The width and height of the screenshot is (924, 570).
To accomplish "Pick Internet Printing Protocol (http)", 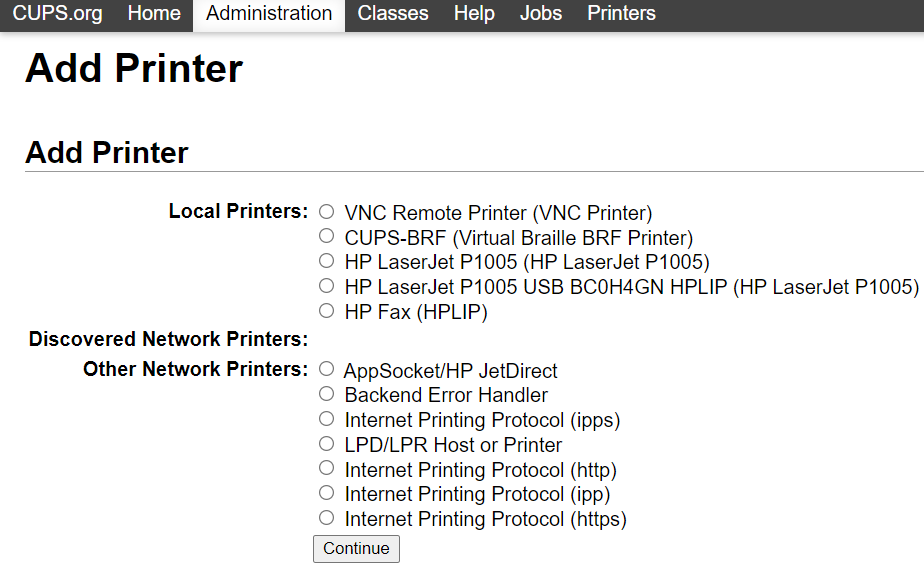I will pyautogui.click(x=326, y=469).
